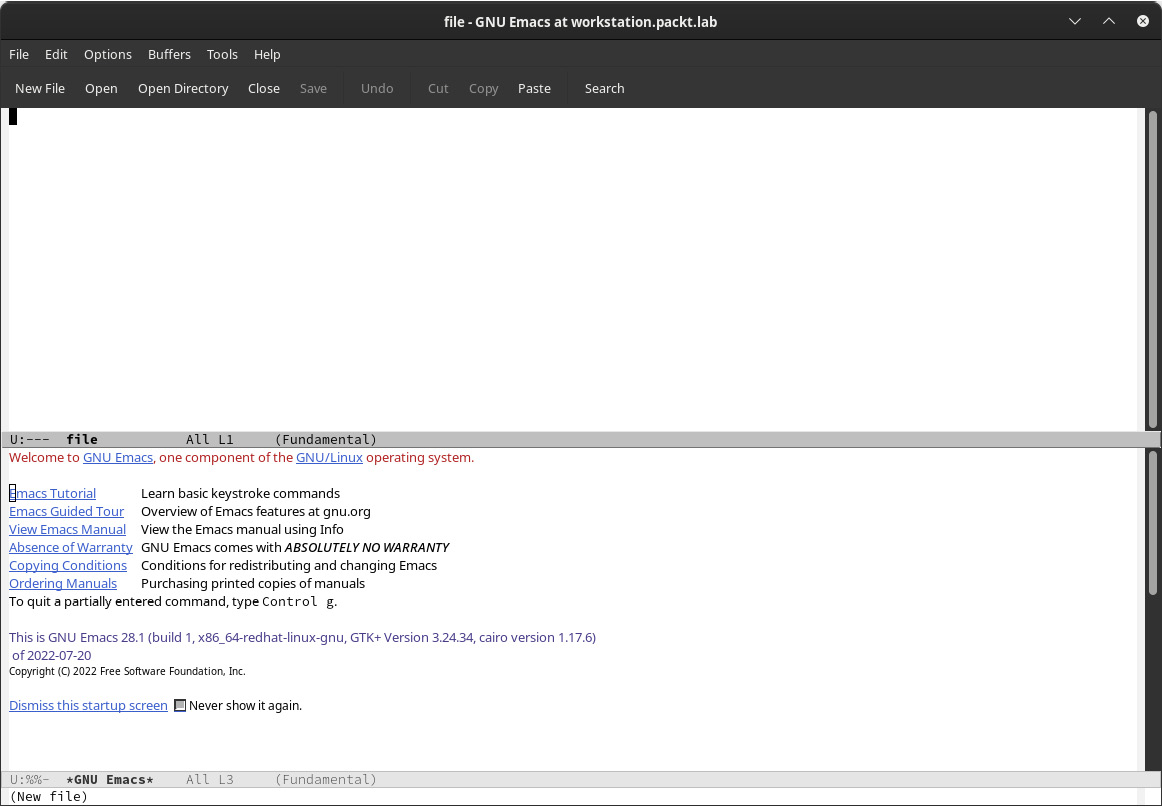Screen dimensions: 1162x807
Task: Click the startup screen's vertical scrollbar
Action: point(1152,523)
